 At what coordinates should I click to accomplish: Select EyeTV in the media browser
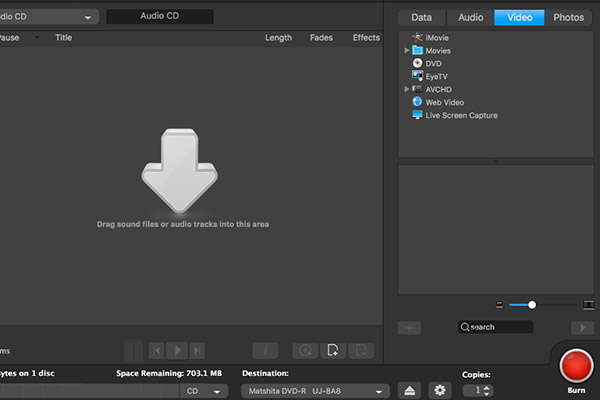point(438,76)
